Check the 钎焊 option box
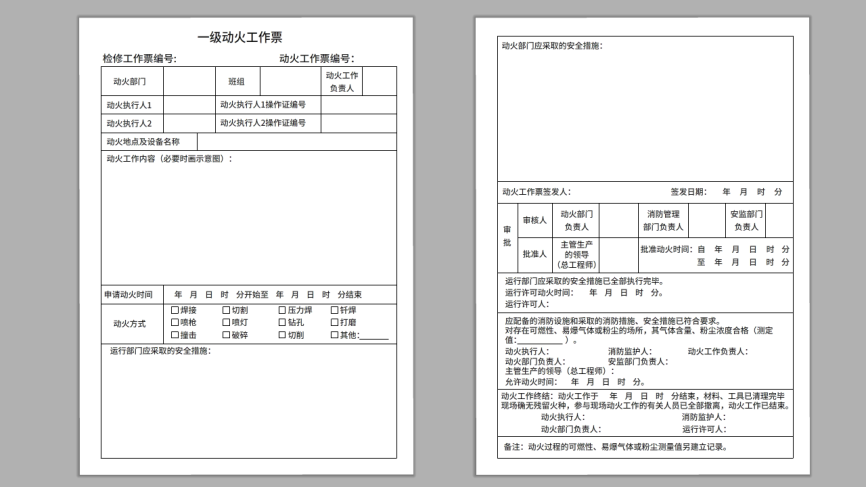The image size is (866, 487). [x=335, y=310]
